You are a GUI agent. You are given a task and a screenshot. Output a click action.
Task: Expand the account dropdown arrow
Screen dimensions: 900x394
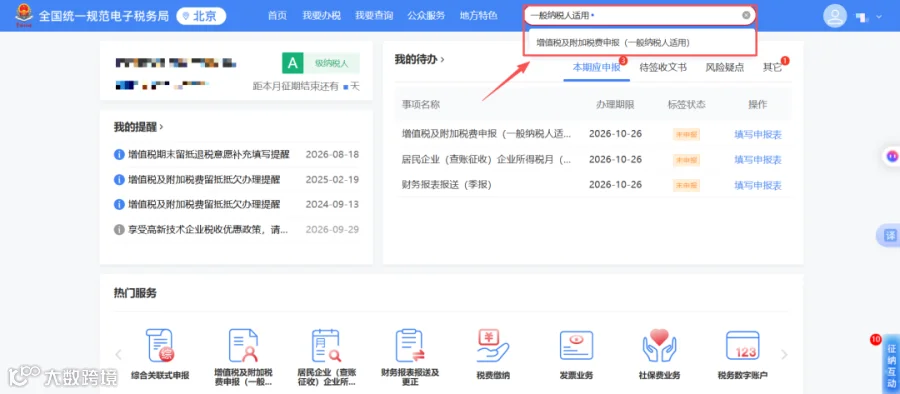pos(879,17)
